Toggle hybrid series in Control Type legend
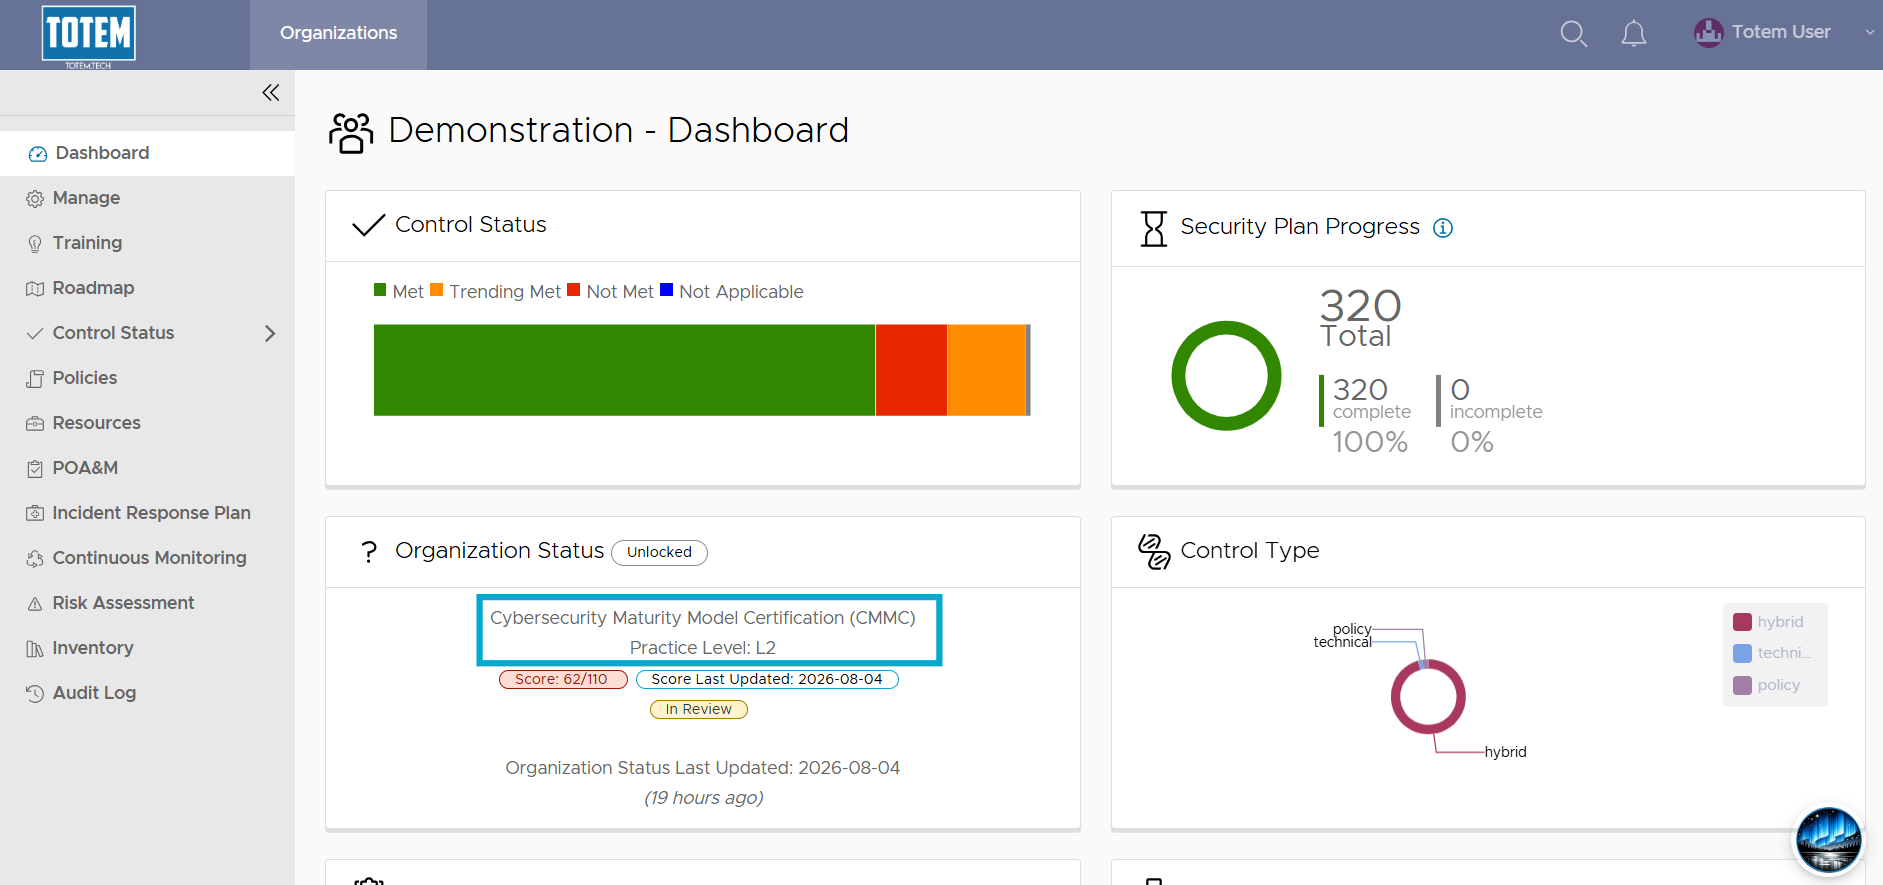 (1769, 622)
